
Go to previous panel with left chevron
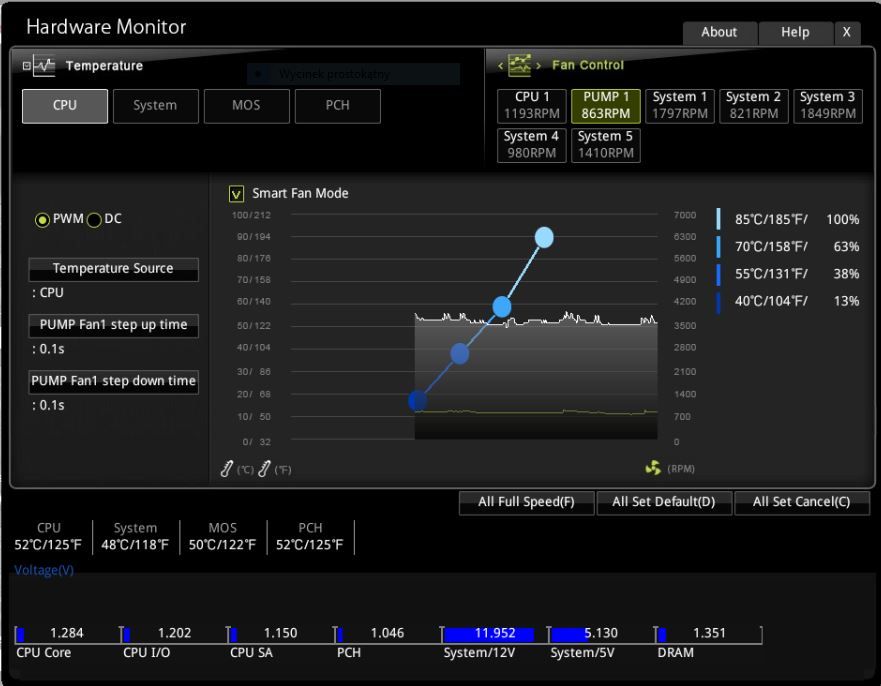pyautogui.click(x=500, y=66)
